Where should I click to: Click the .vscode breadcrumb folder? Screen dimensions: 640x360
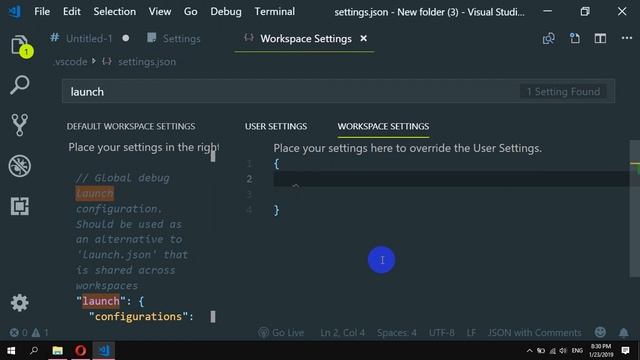click(70, 62)
